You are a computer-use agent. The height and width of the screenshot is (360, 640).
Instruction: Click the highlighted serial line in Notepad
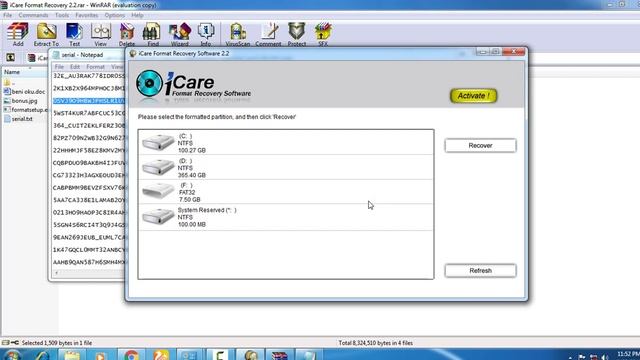[89, 101]
